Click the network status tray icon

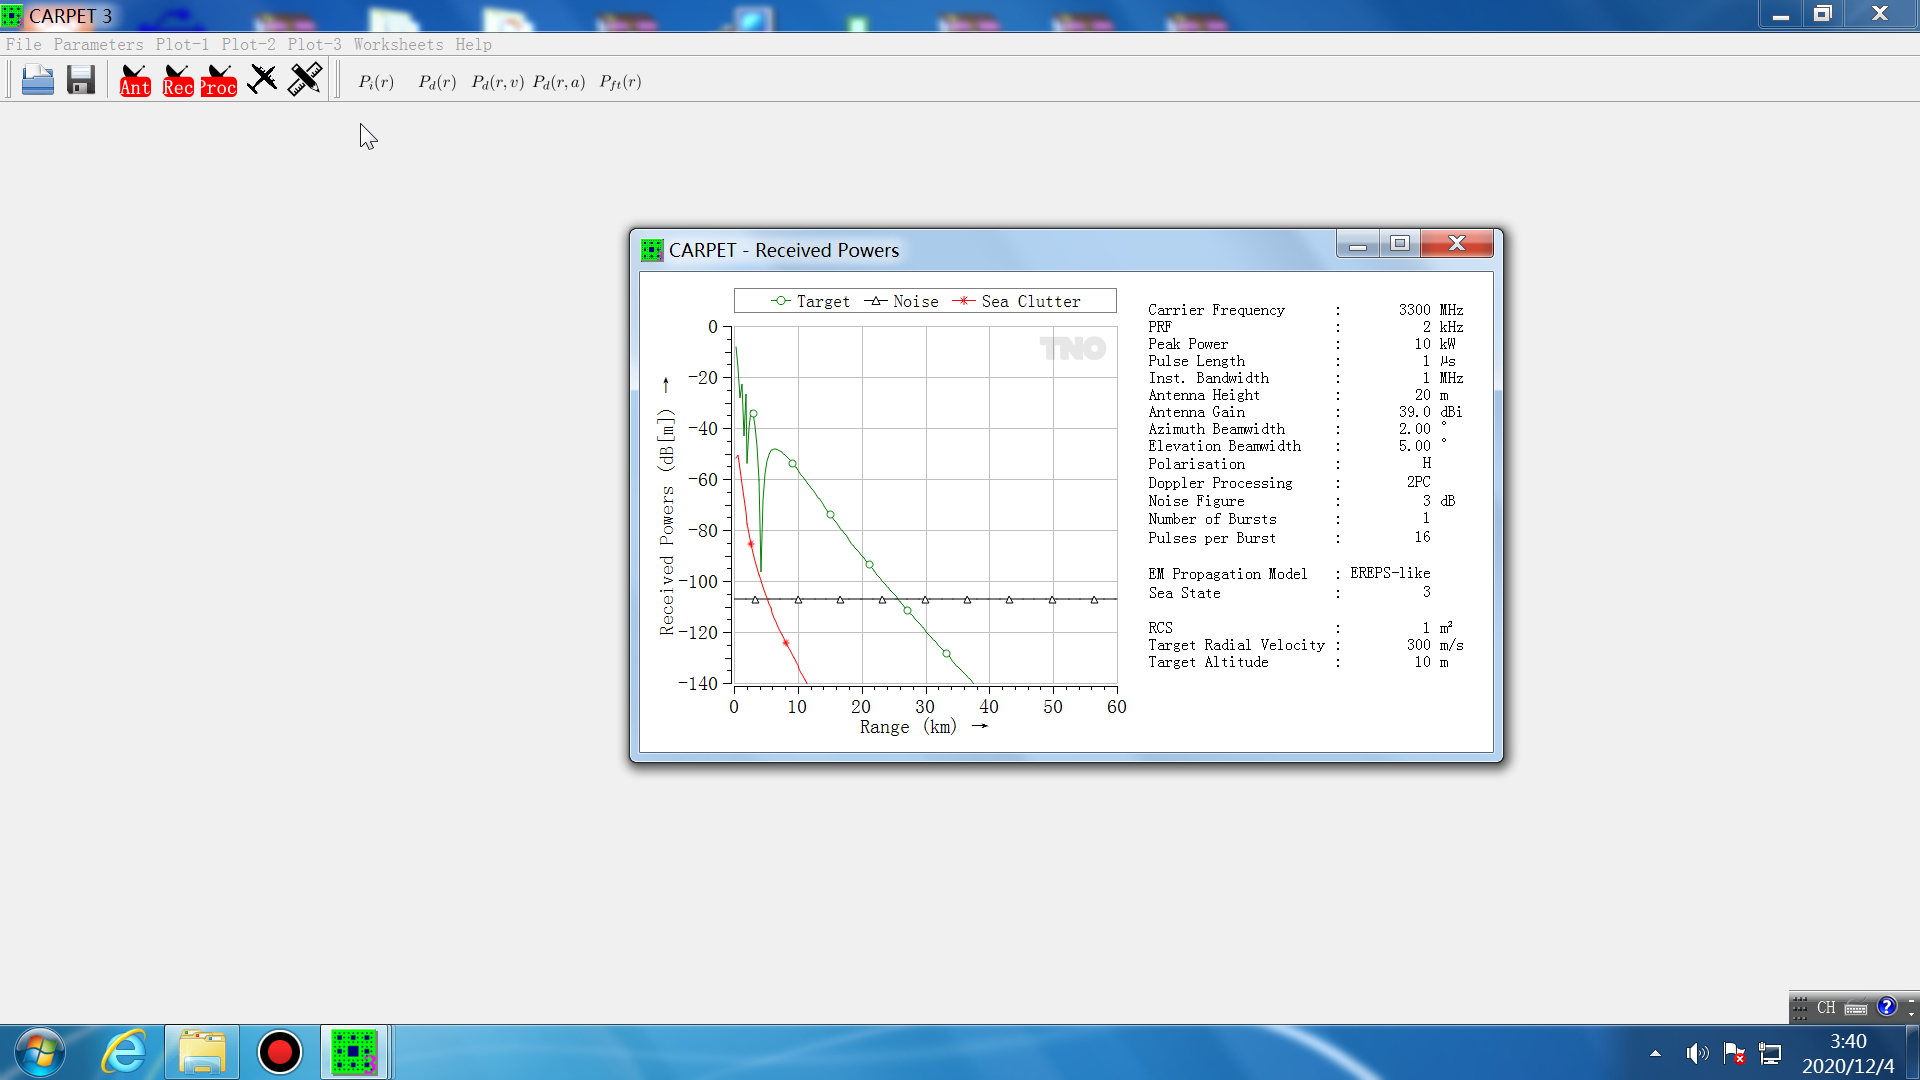coord(1770,1053)
